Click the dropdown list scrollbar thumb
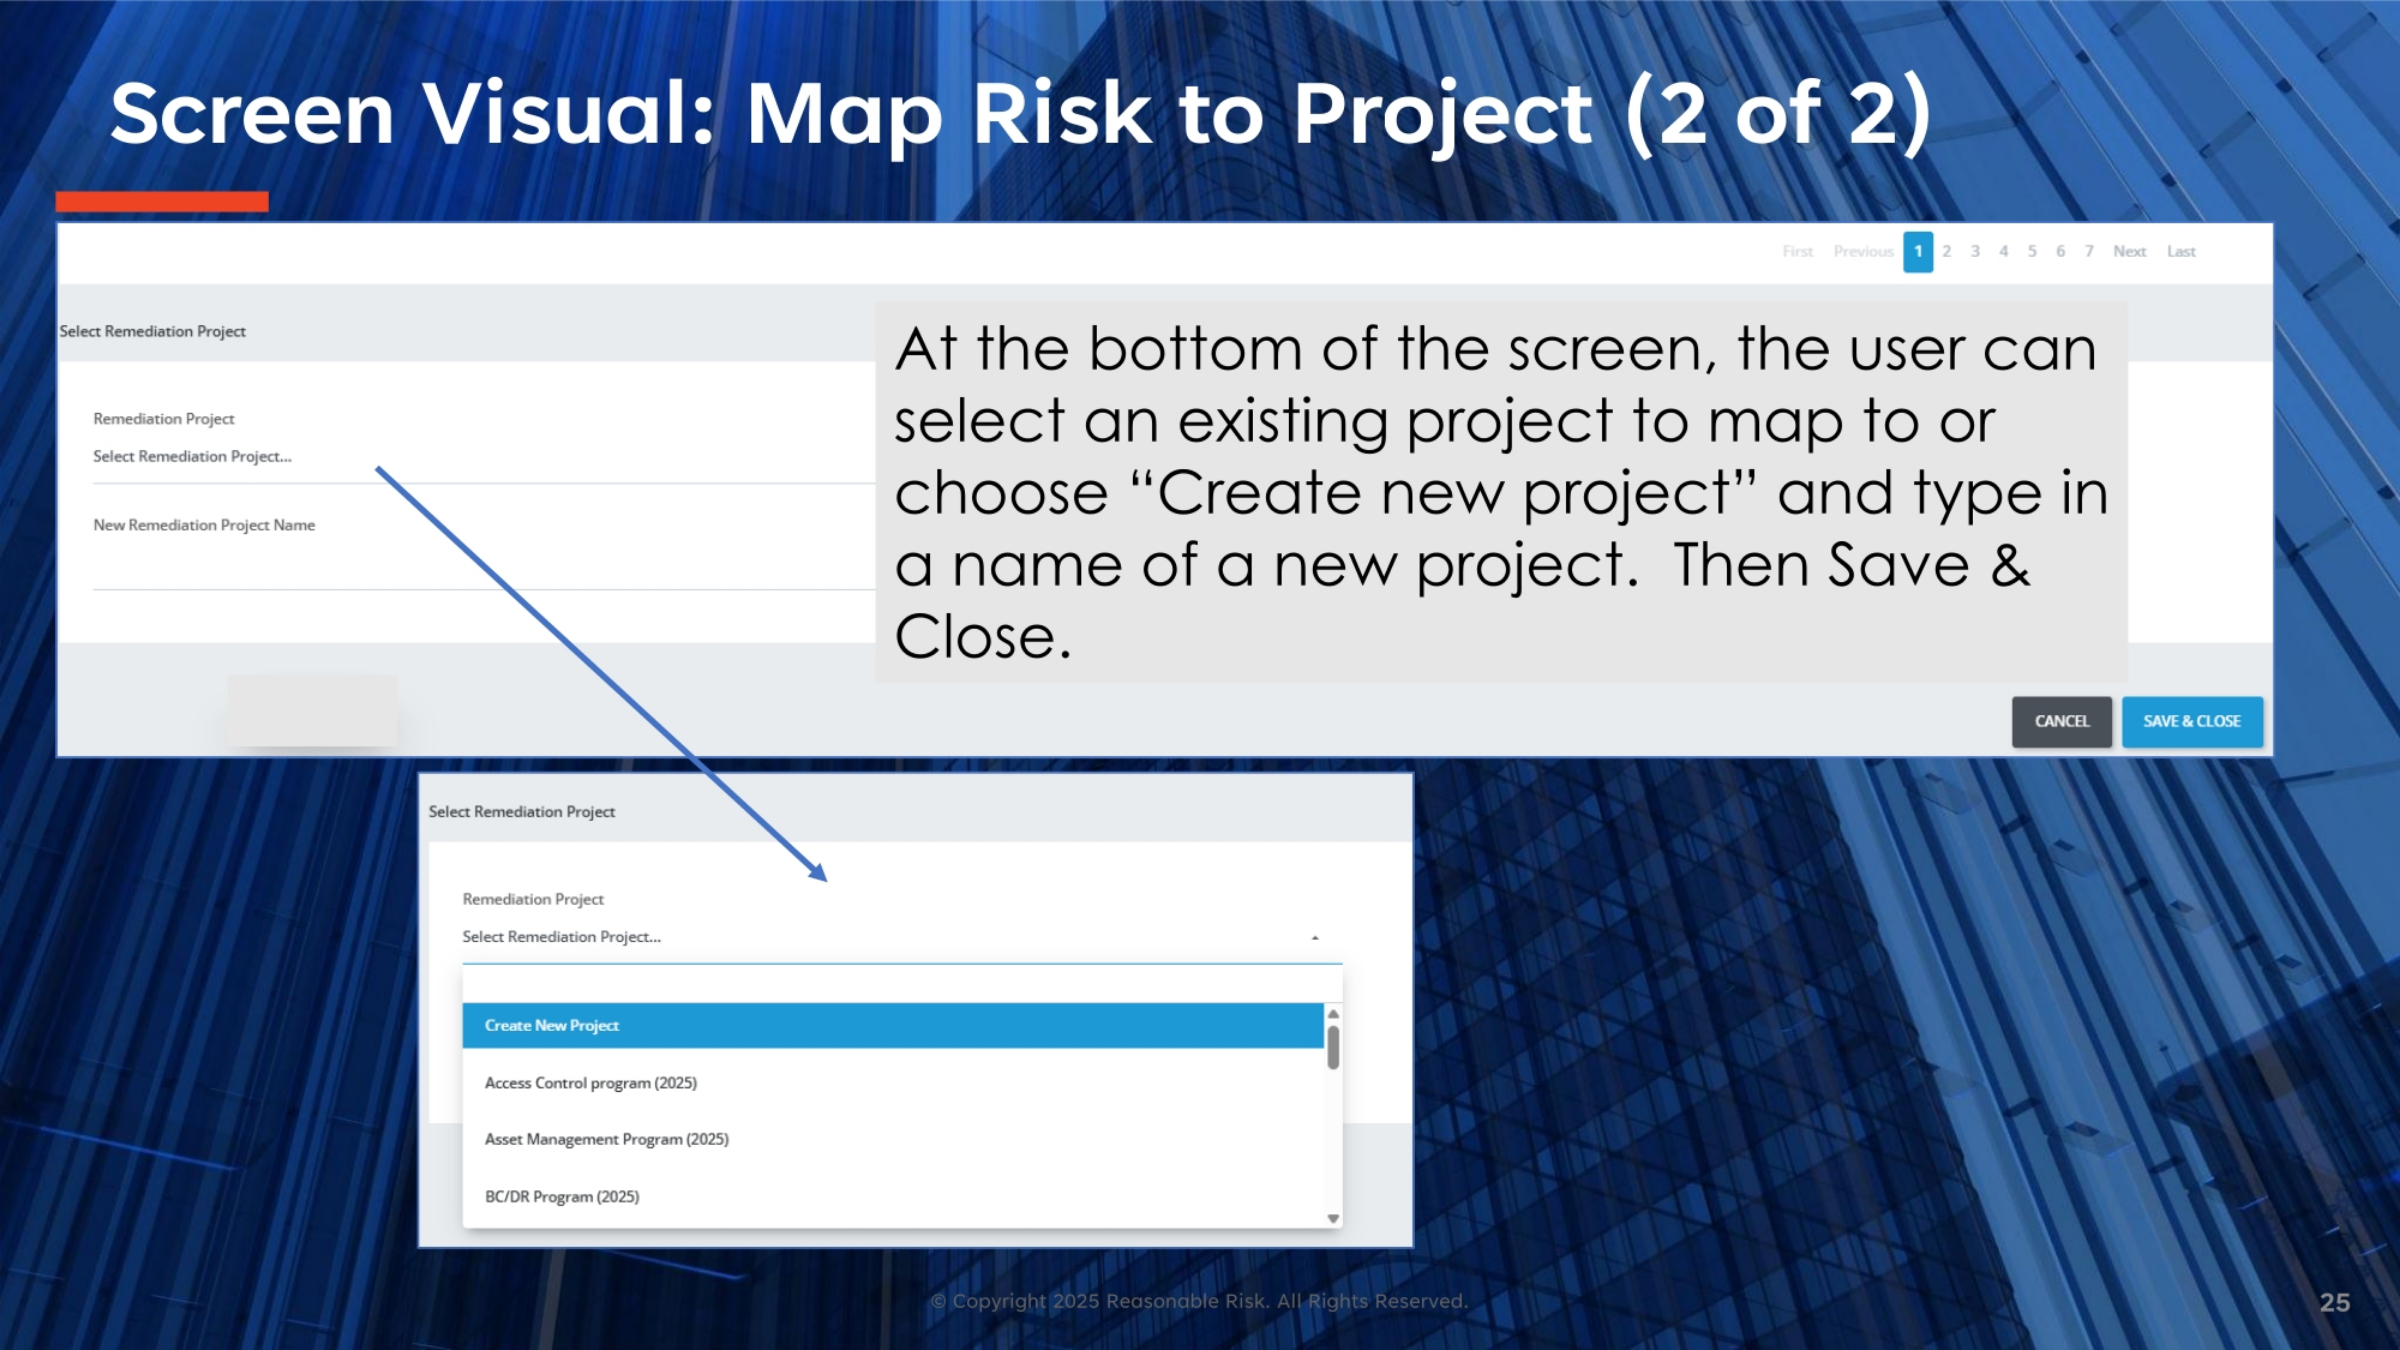 [x=1333, y=1046]
